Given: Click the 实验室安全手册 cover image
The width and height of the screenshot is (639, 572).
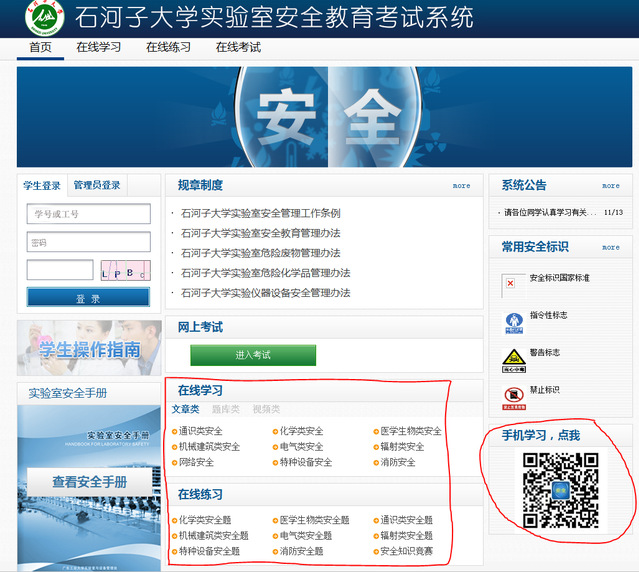Looking at the screenshot, I should pyautogui.click(x=89, y=488).
